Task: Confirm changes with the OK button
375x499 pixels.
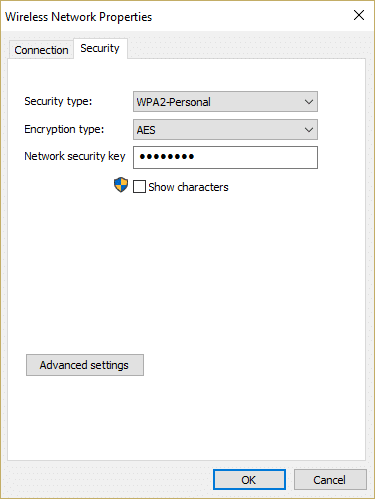Action: (249, 480)
